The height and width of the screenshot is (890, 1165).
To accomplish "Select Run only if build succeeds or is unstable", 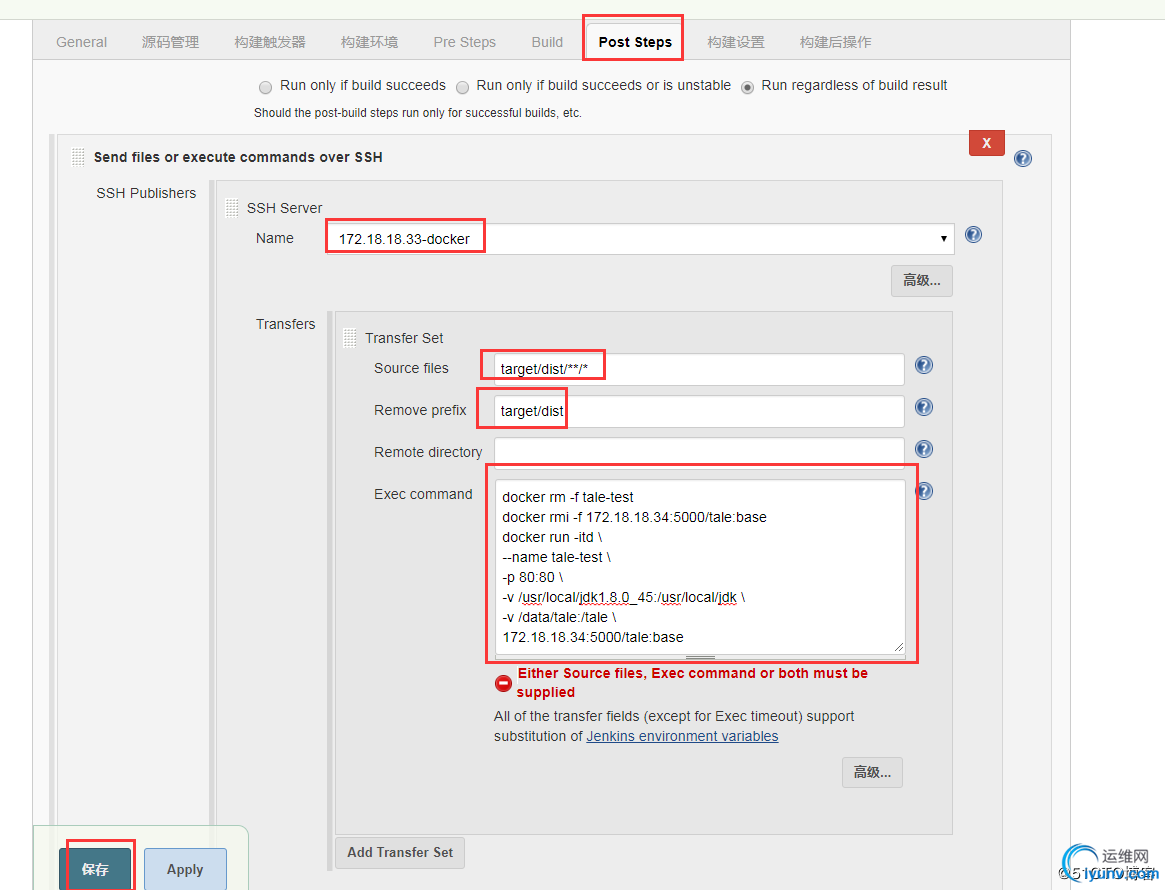I will pos(462,87).
